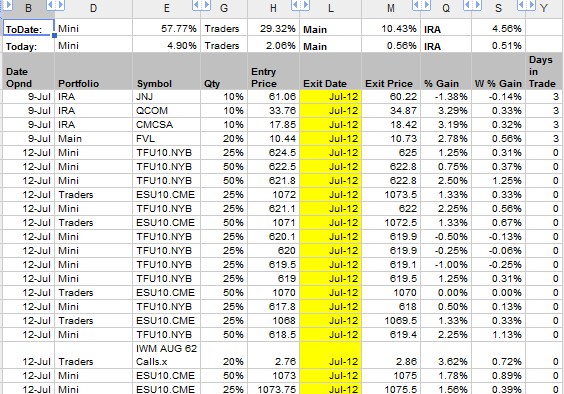Click the yellow Jul-12 exit date in JNJ row
This screenshot has width=564, height=394.
coord(331,97)
